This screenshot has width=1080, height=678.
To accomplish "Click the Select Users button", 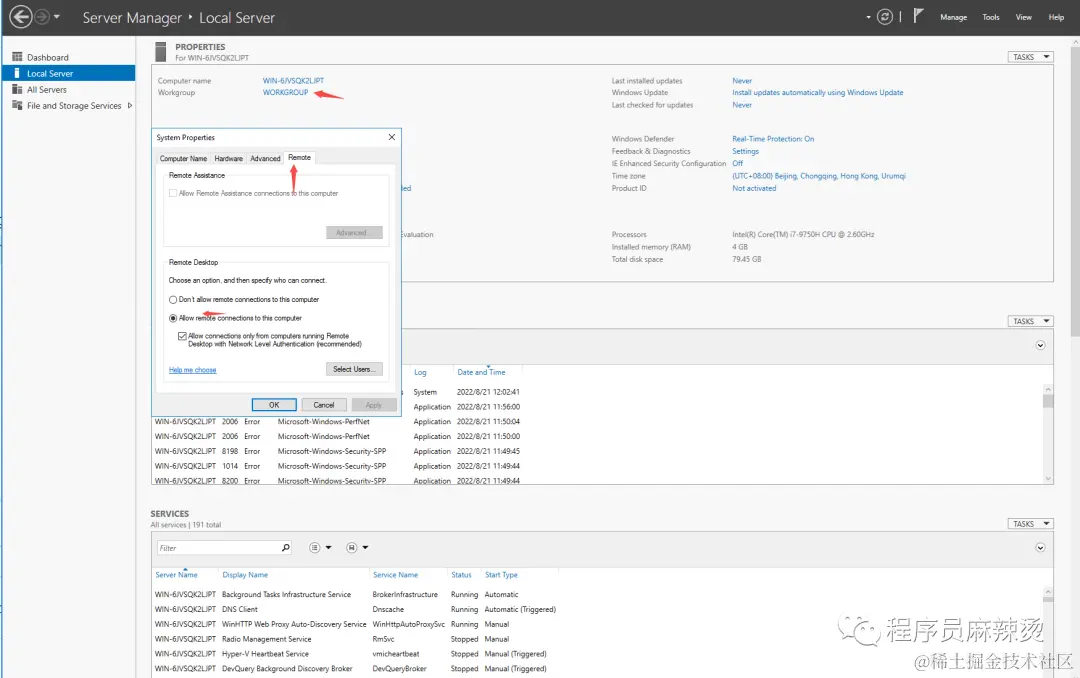I will 354,369.
